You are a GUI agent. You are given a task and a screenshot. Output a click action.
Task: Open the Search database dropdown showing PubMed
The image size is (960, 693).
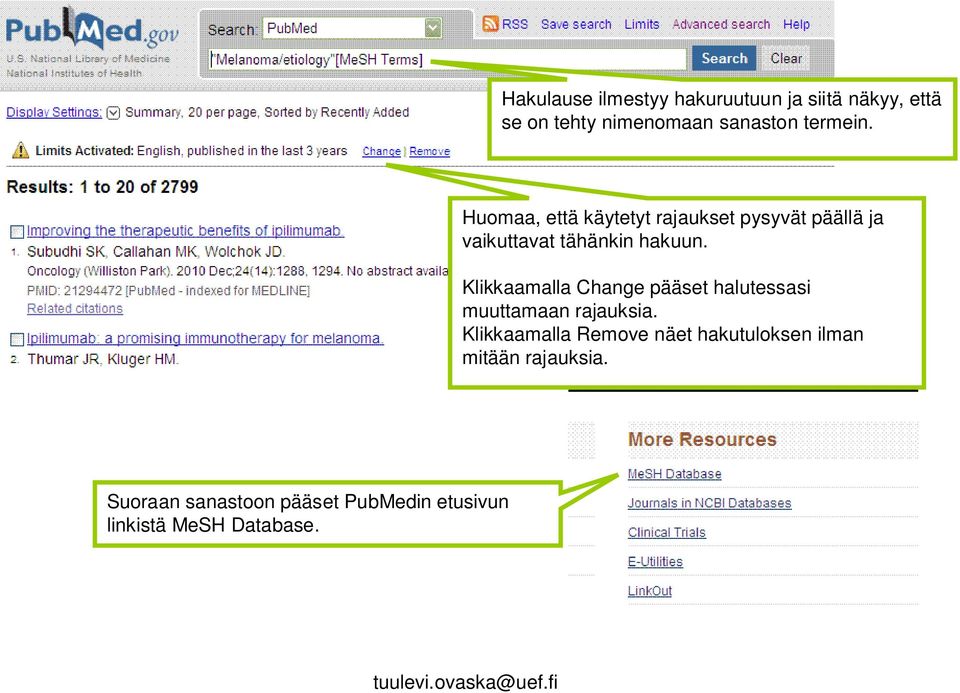coord(352,28)
